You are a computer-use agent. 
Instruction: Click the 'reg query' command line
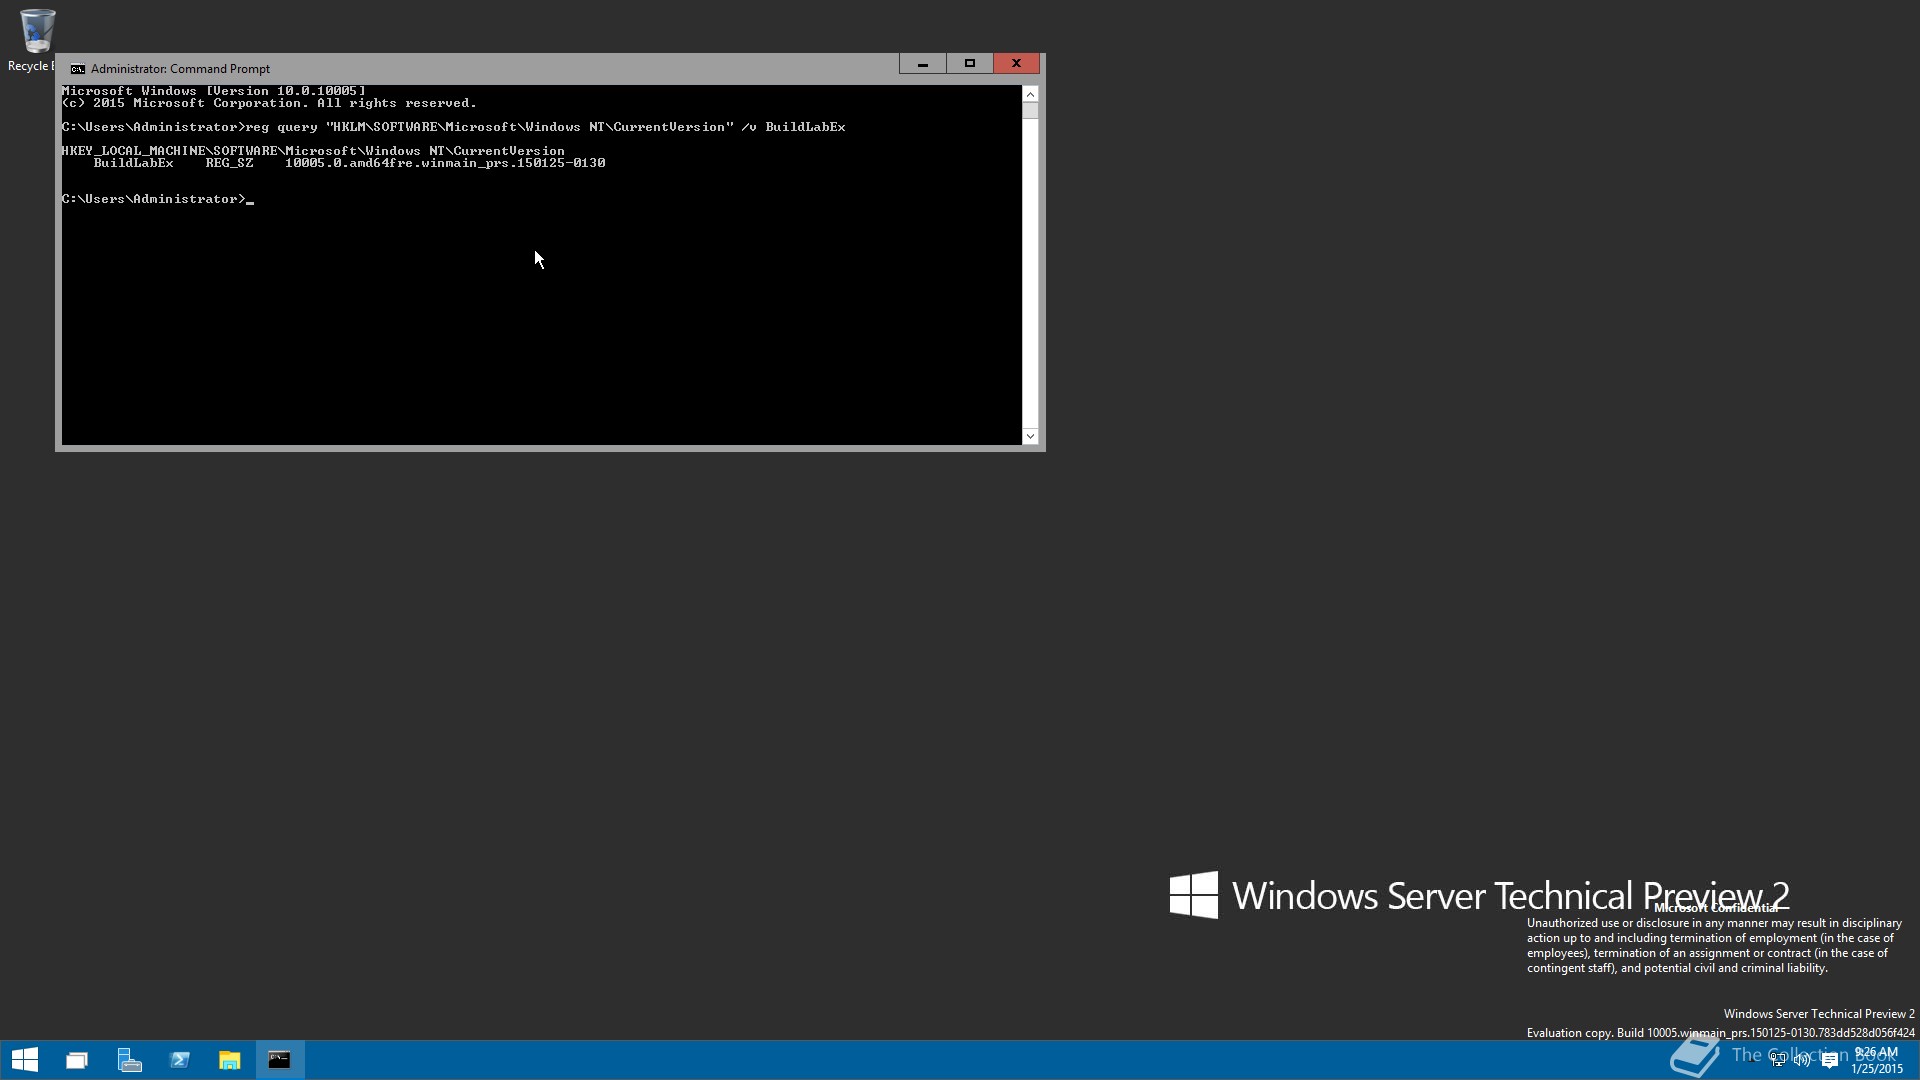453,127
